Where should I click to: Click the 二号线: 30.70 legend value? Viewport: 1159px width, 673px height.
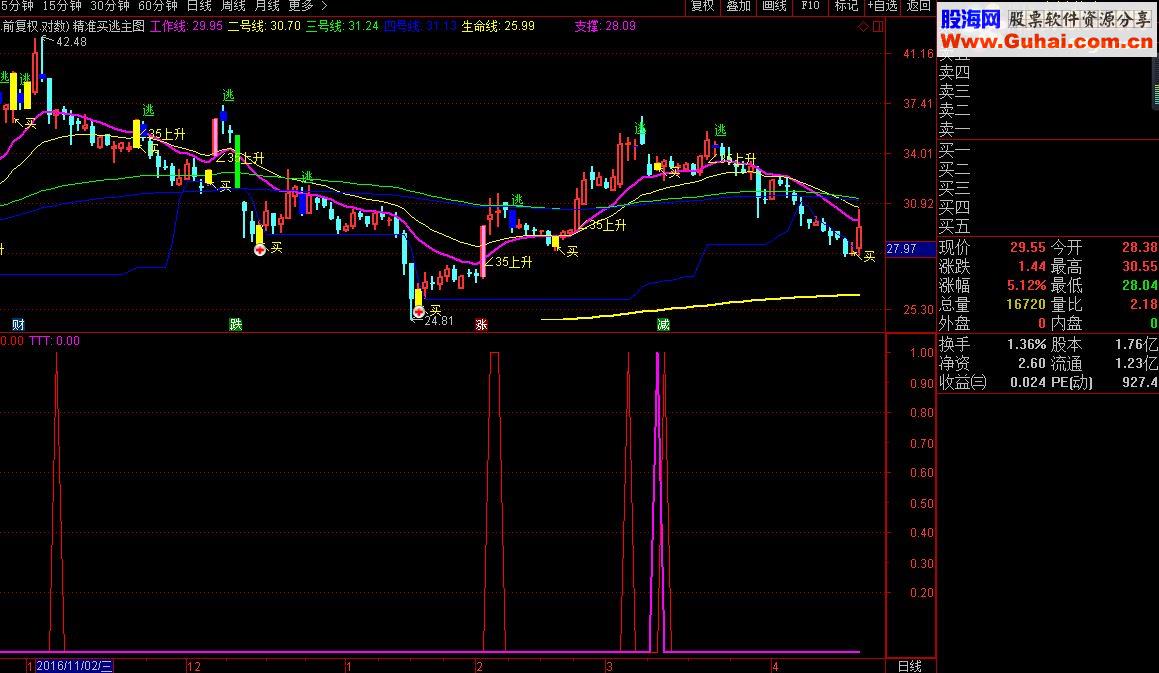pos(264,26)
